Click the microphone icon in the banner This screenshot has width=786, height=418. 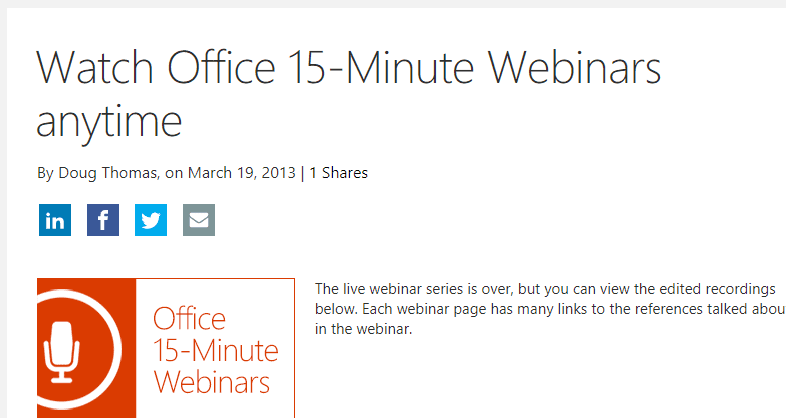[x=62, y=352]
